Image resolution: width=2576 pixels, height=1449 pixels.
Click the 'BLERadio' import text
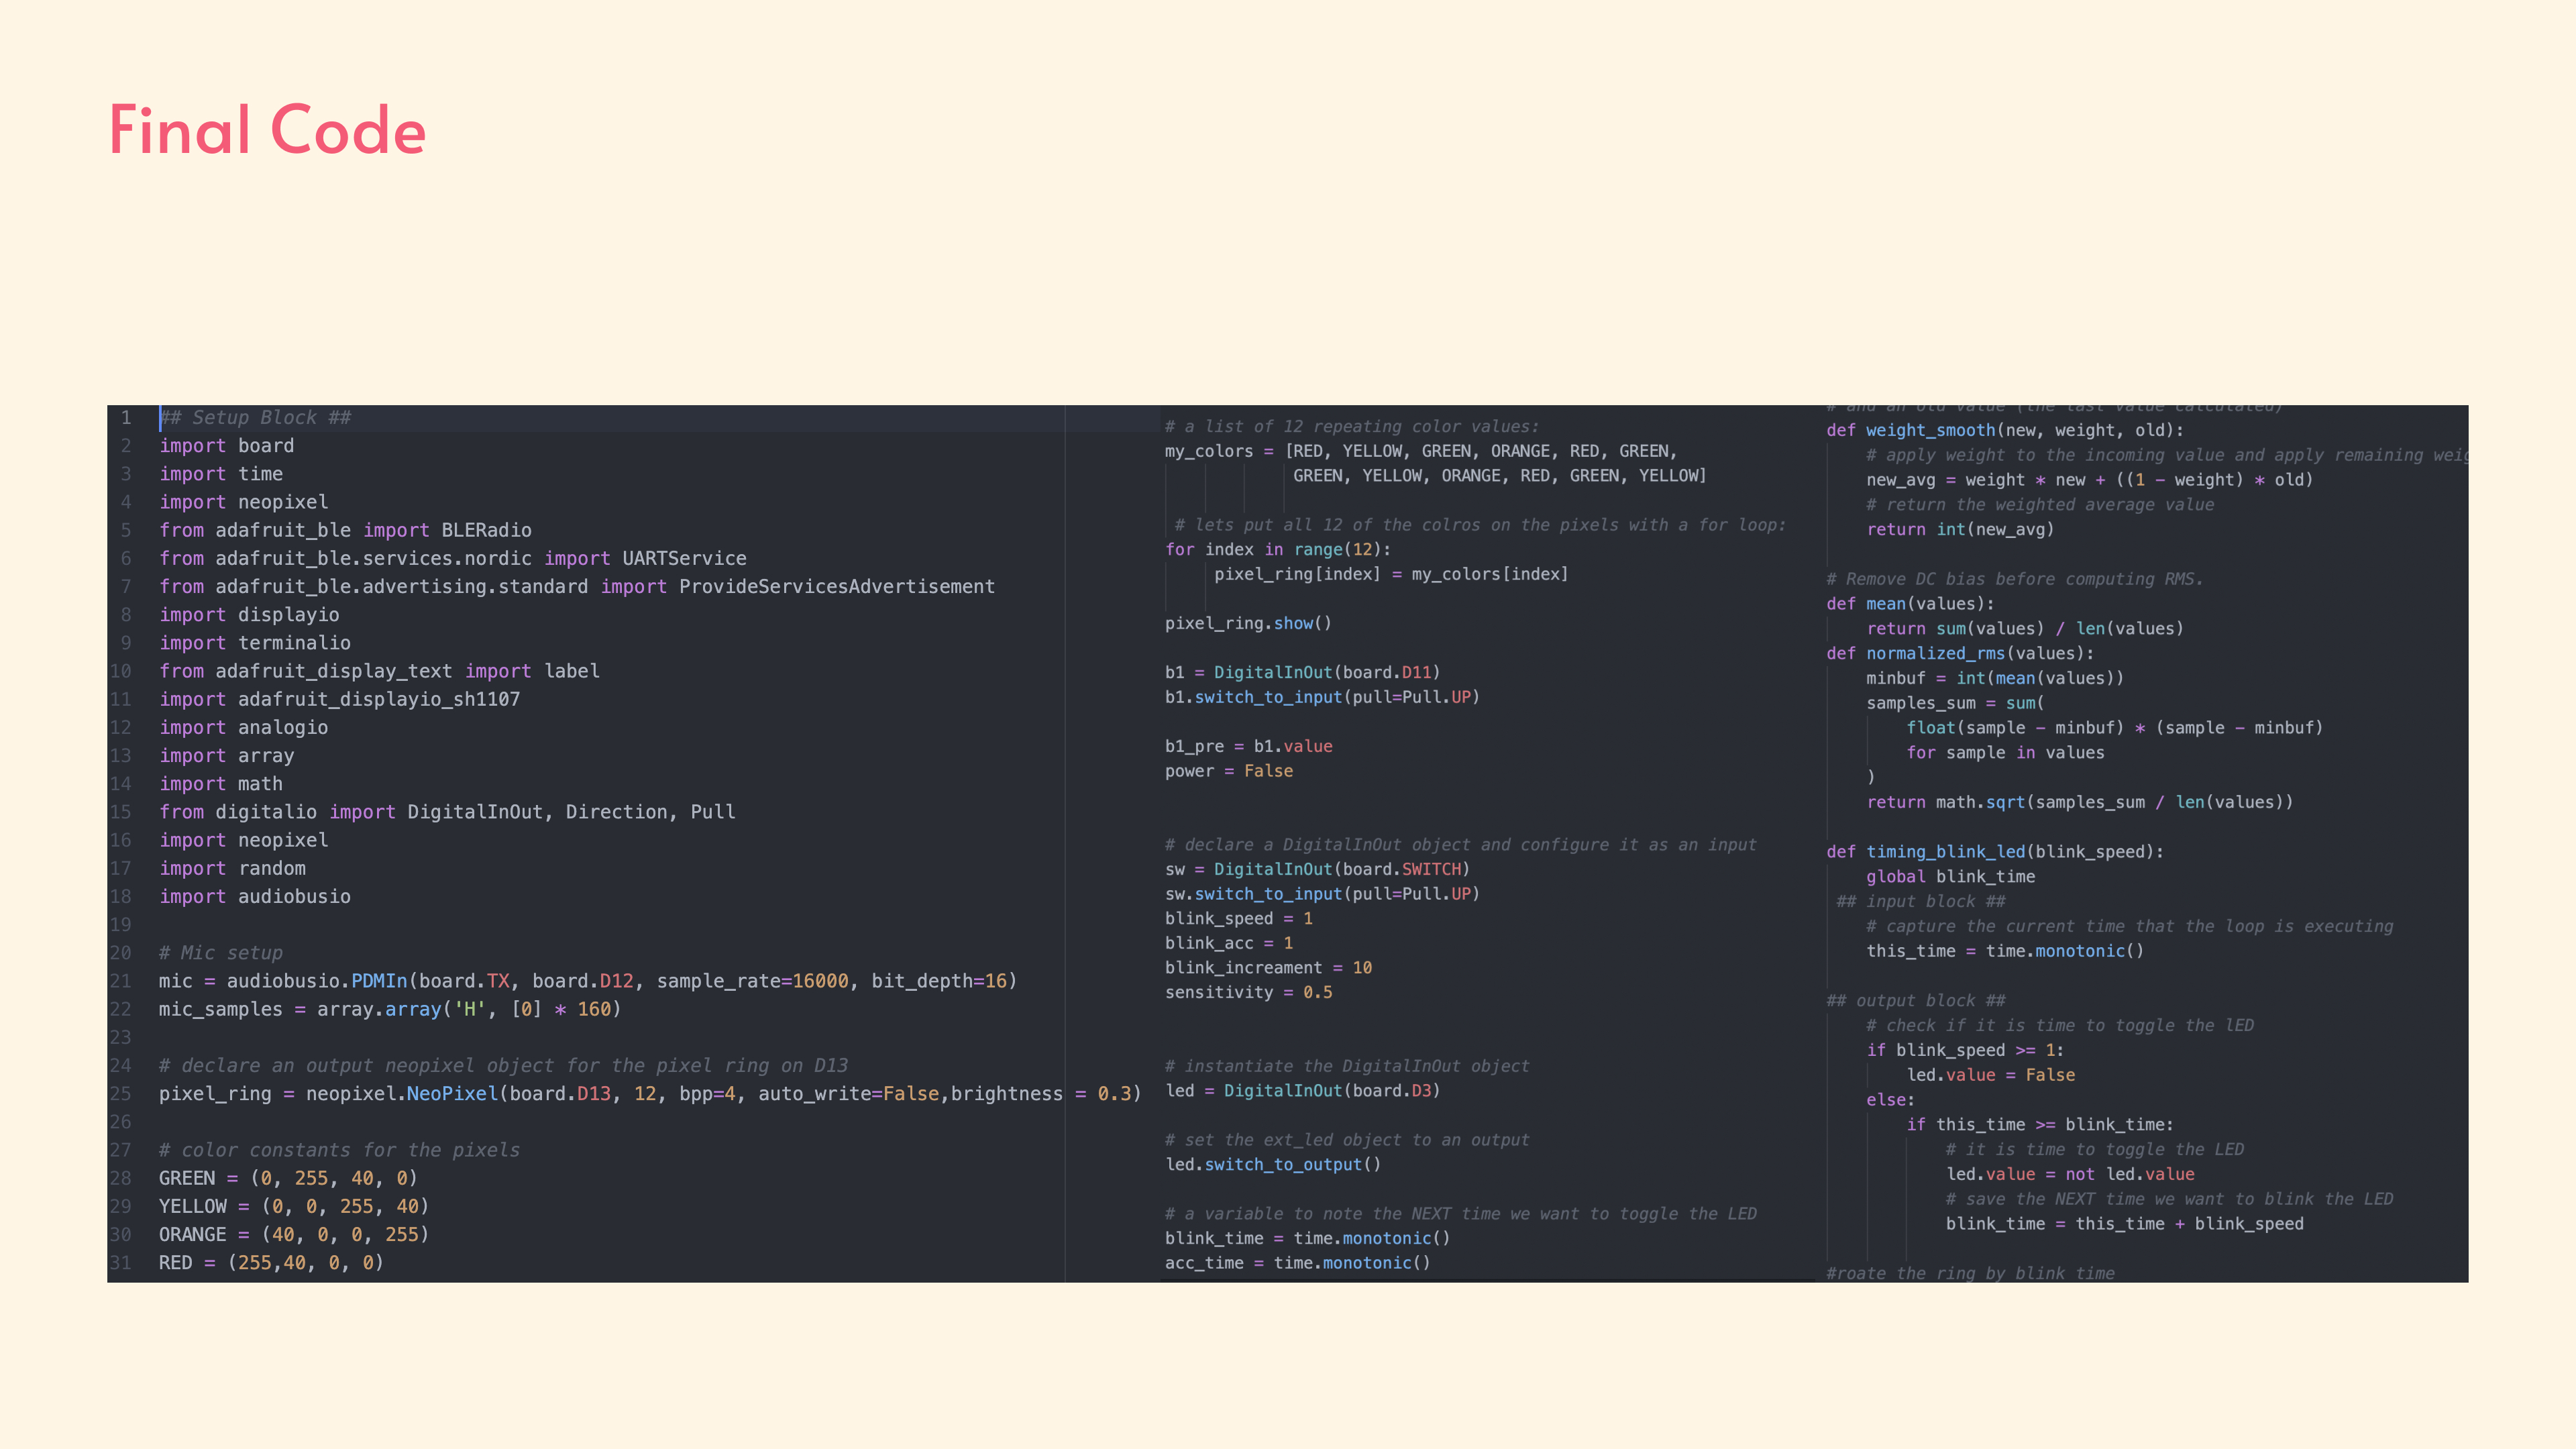coord(486,530)
